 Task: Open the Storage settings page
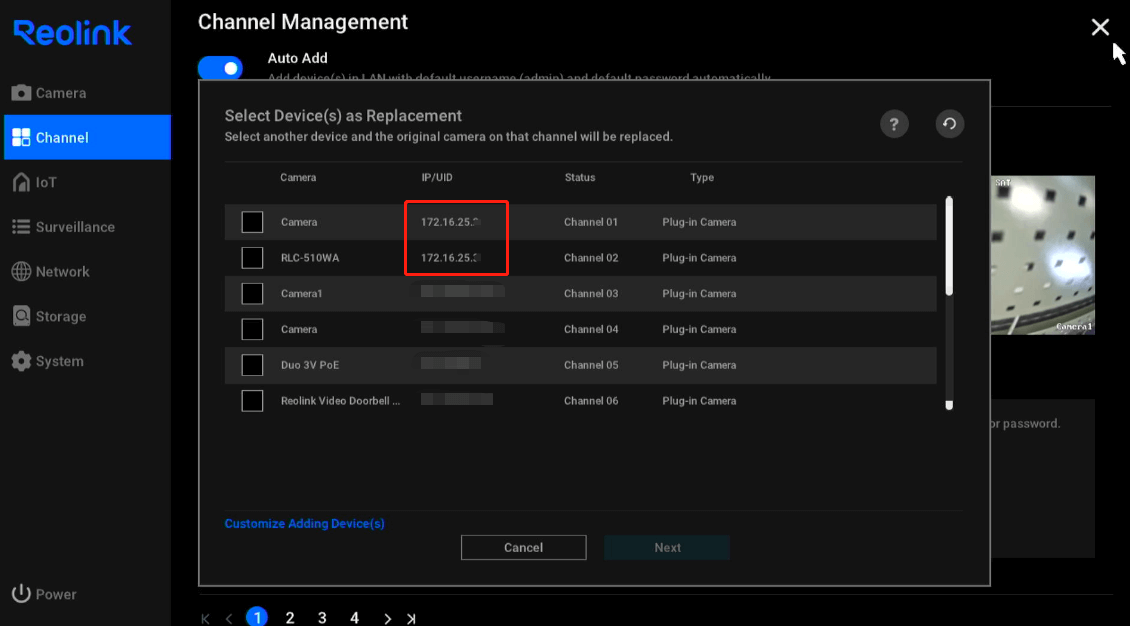coord(49,316)
